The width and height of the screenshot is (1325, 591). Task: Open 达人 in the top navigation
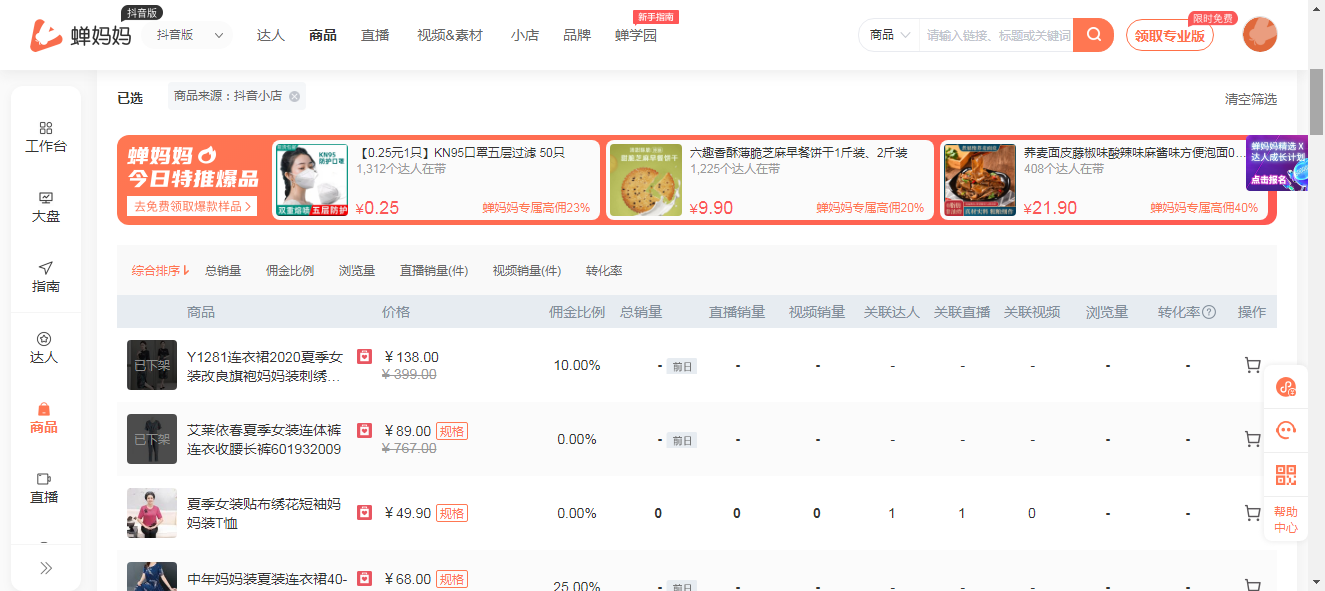[271, 35]
